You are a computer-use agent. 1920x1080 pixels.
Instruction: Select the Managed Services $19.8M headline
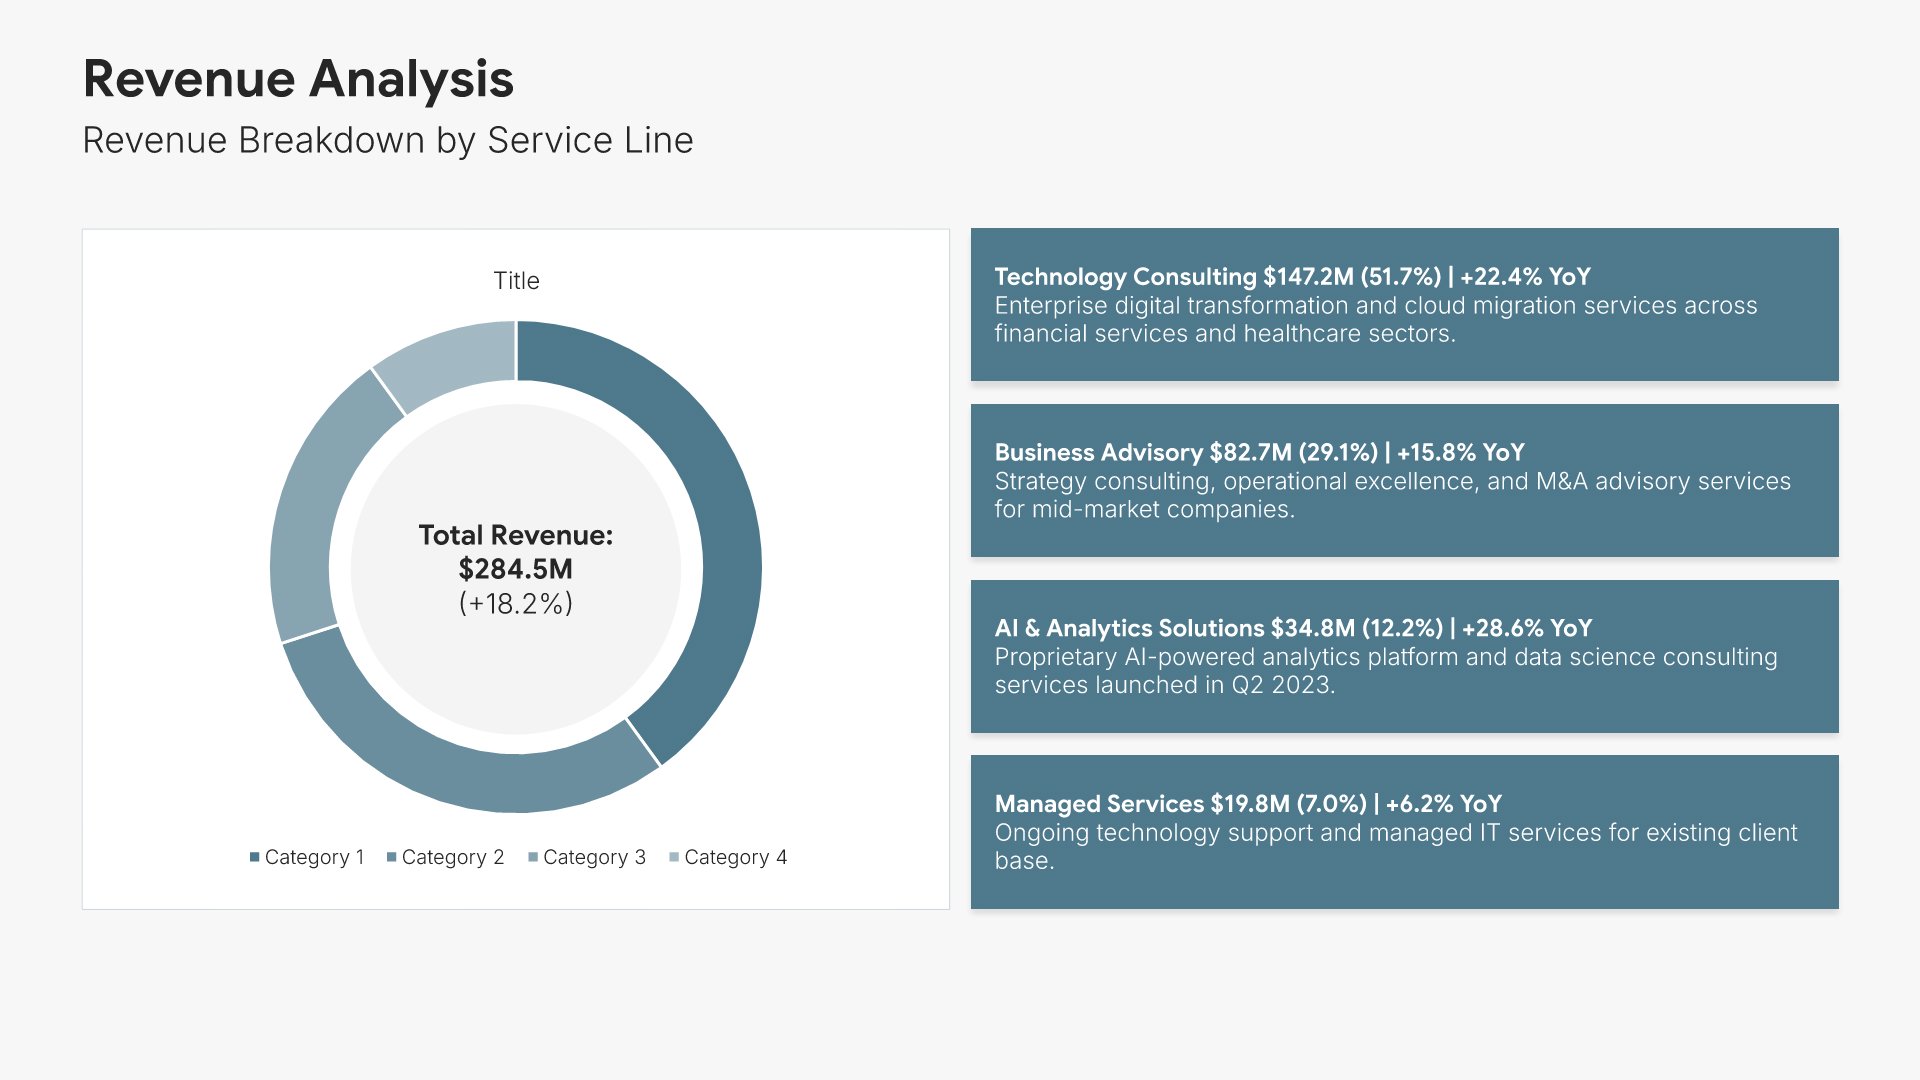pos(1248,804)
